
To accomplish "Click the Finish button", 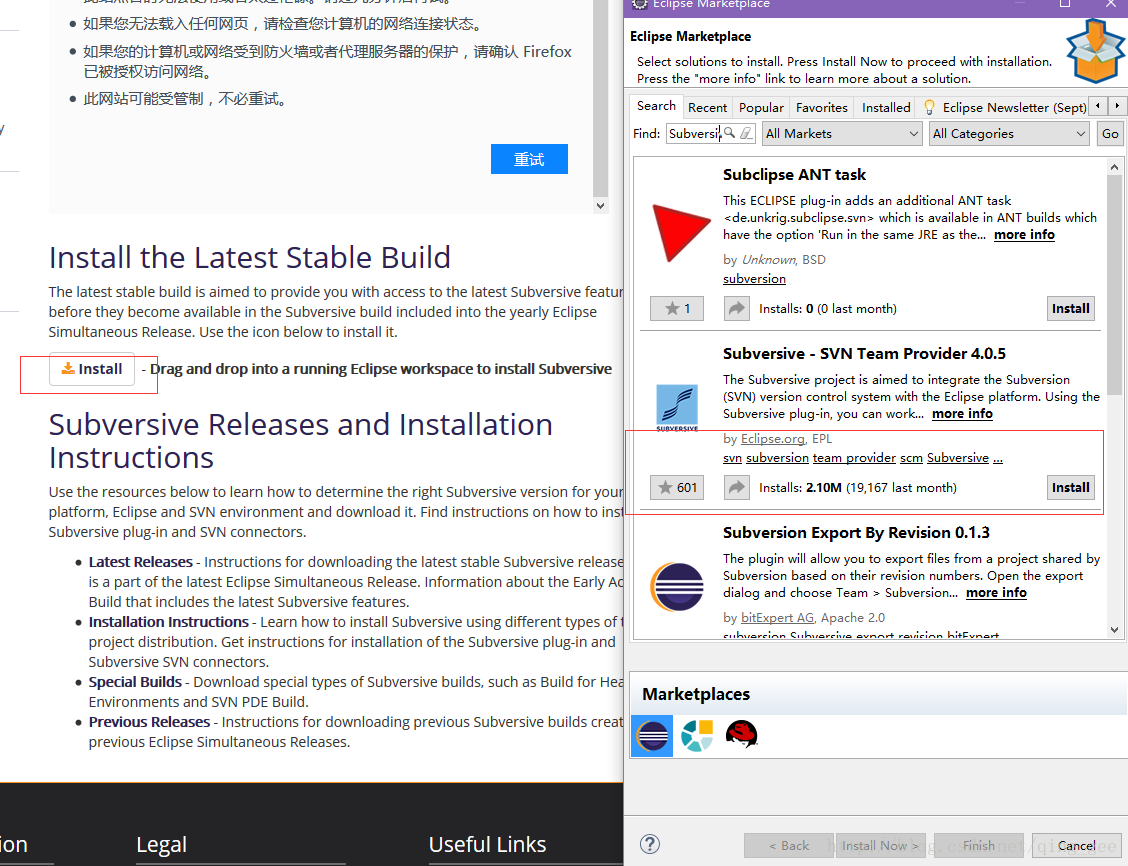I will (x=978, y=846).
